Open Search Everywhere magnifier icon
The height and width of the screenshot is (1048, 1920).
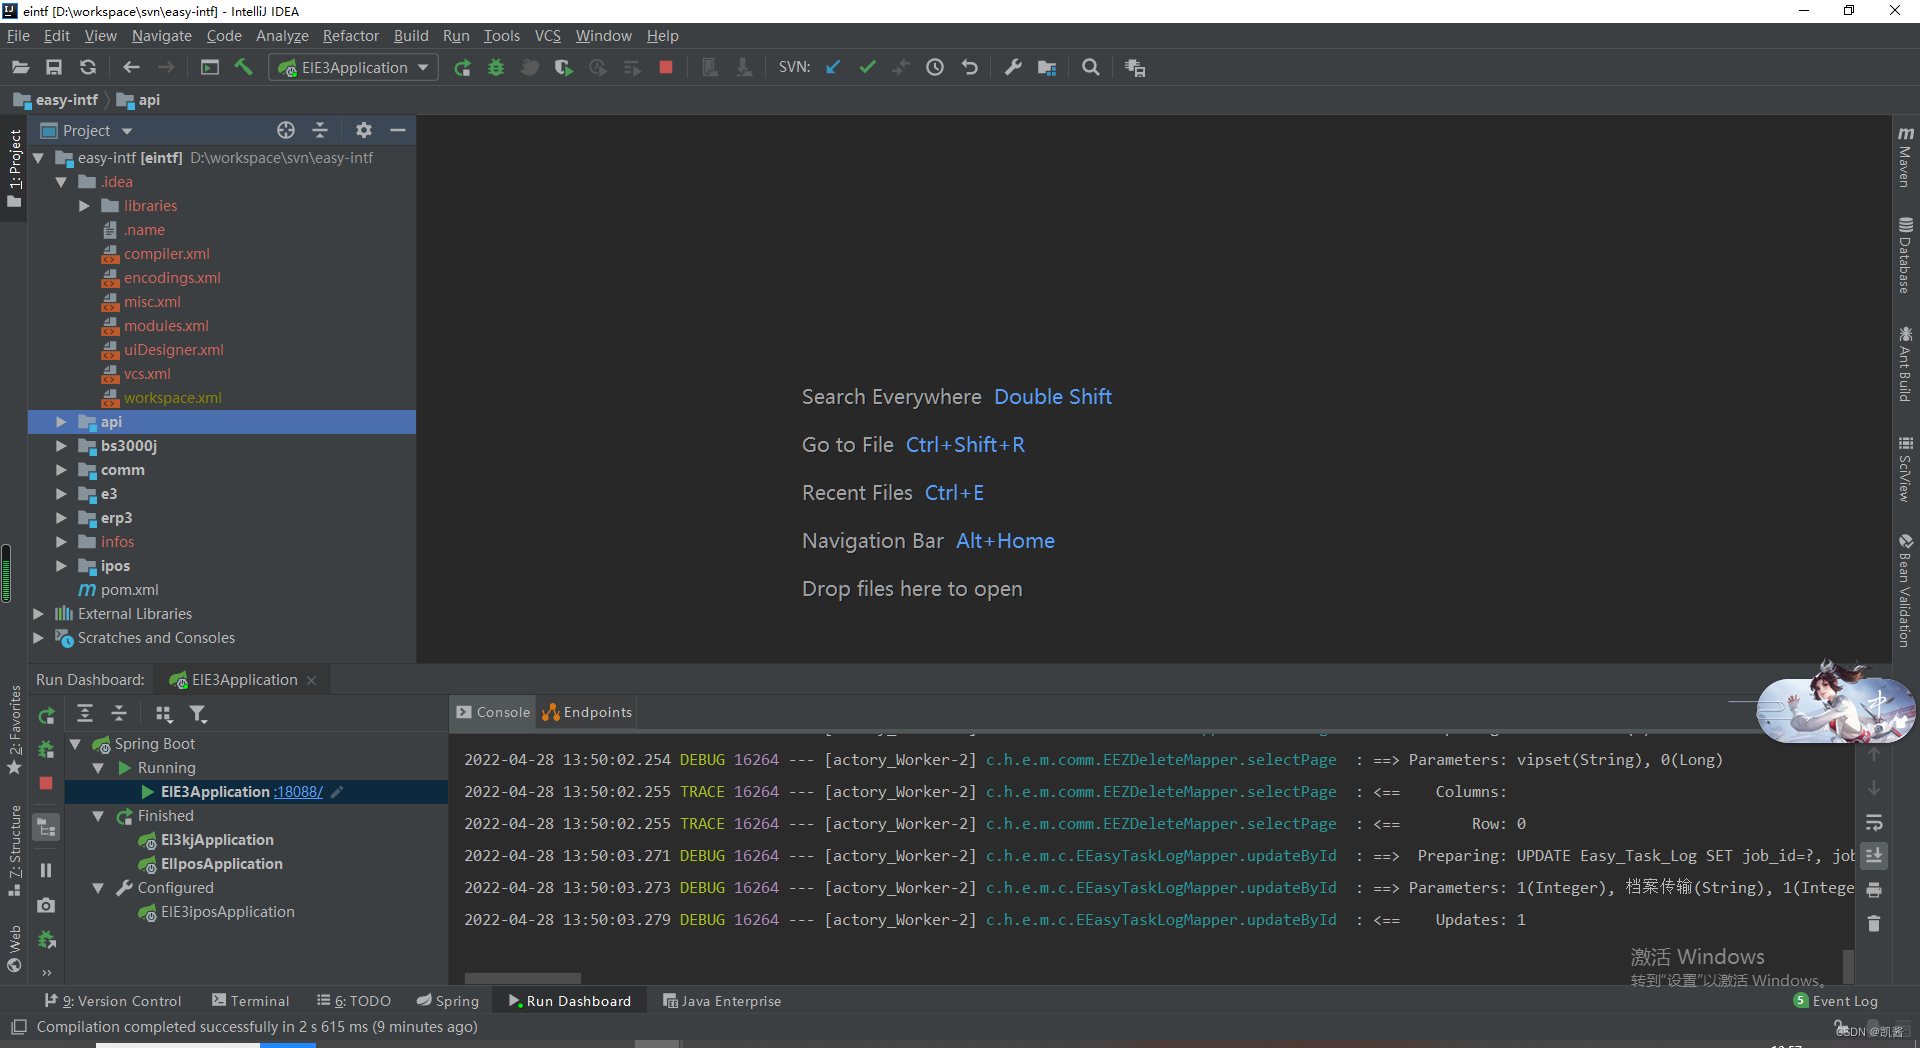[x=1090, y=67]
